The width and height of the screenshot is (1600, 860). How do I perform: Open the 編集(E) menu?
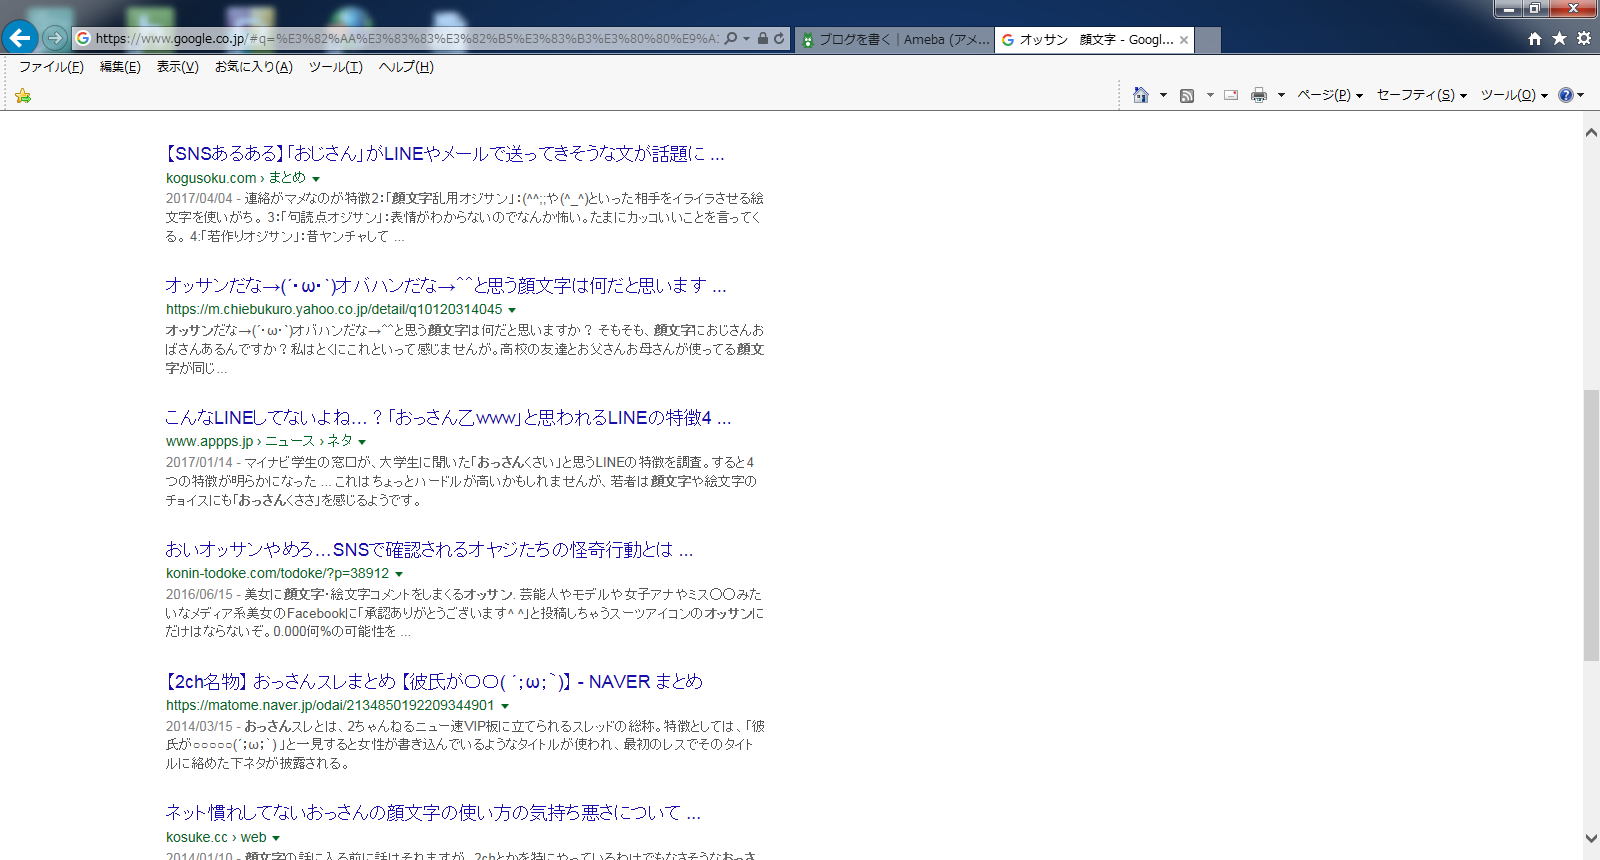tap(120, 67)
